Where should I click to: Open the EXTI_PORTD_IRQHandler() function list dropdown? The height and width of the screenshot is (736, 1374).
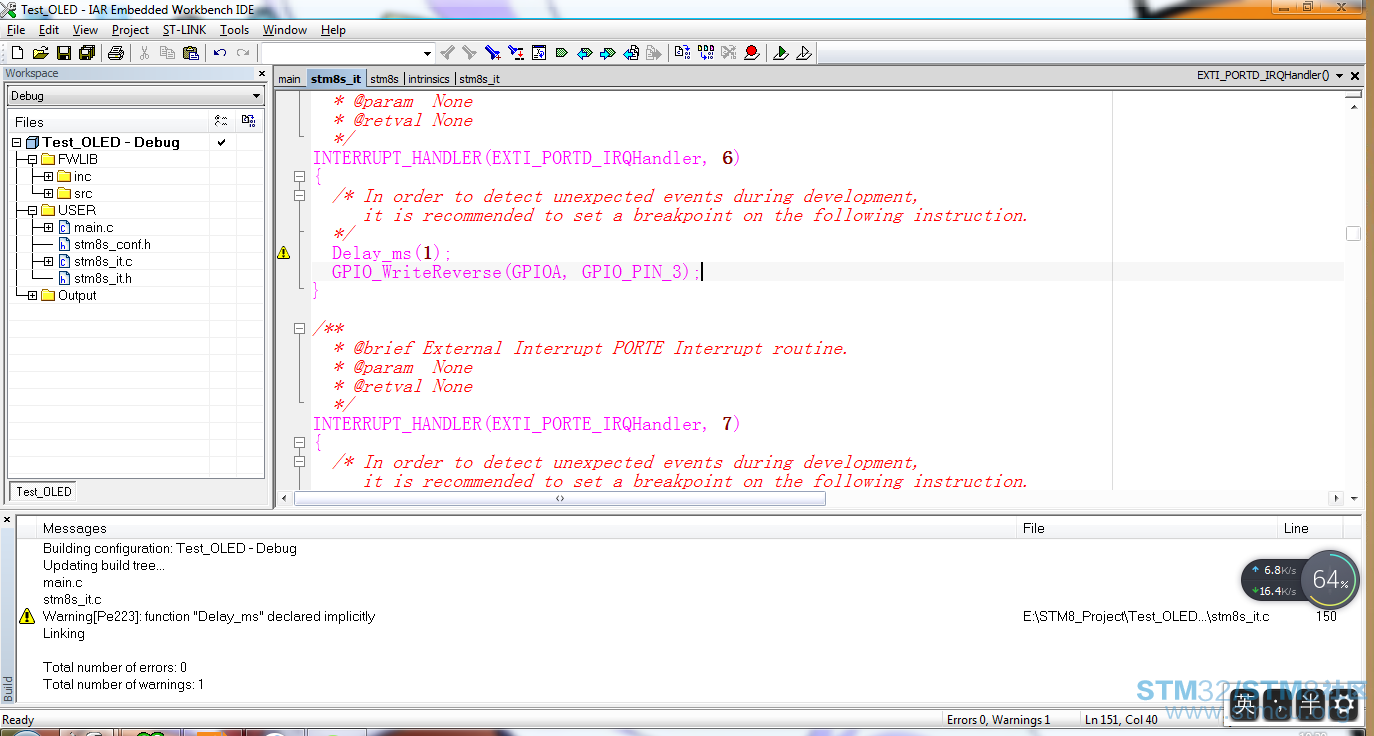(x=1339, y=76)
